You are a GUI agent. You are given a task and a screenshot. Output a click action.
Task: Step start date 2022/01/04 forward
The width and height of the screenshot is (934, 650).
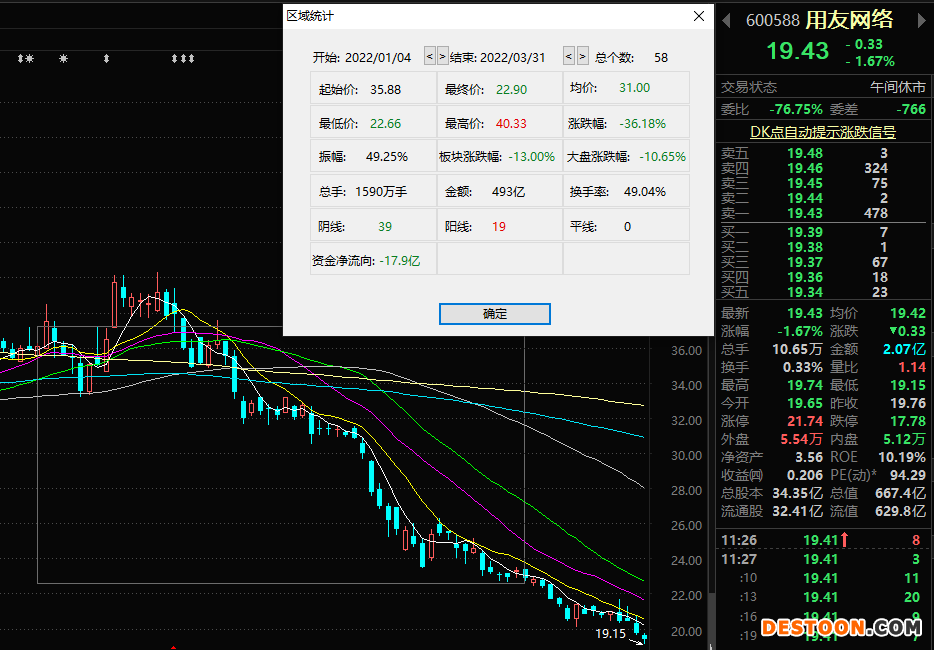click(443, 57)
